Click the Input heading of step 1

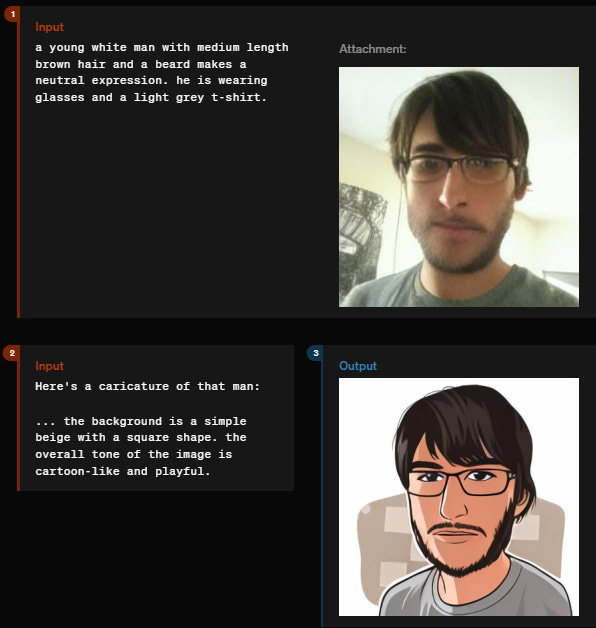click(x=49, y=27)
